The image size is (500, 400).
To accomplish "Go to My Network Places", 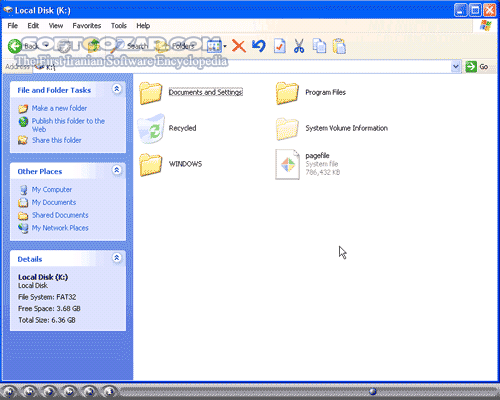I will pos(60,228).
